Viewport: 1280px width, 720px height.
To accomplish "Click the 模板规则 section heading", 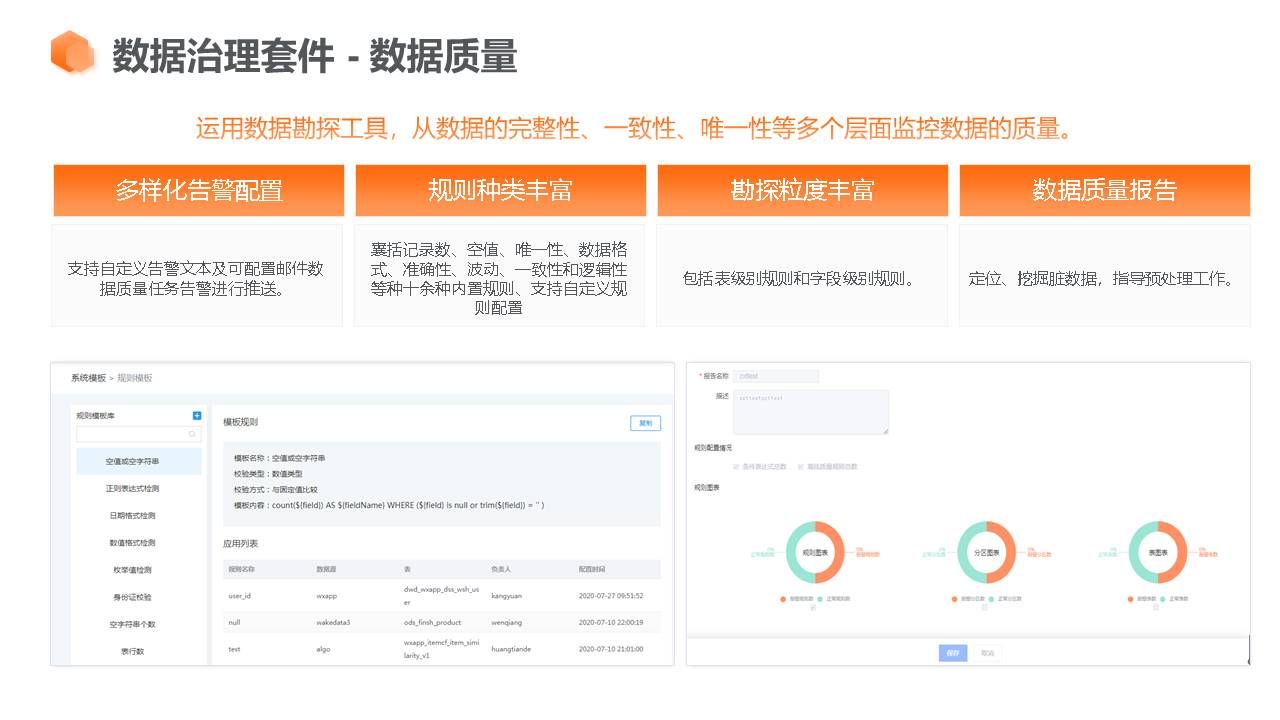I will click(240, 423).
